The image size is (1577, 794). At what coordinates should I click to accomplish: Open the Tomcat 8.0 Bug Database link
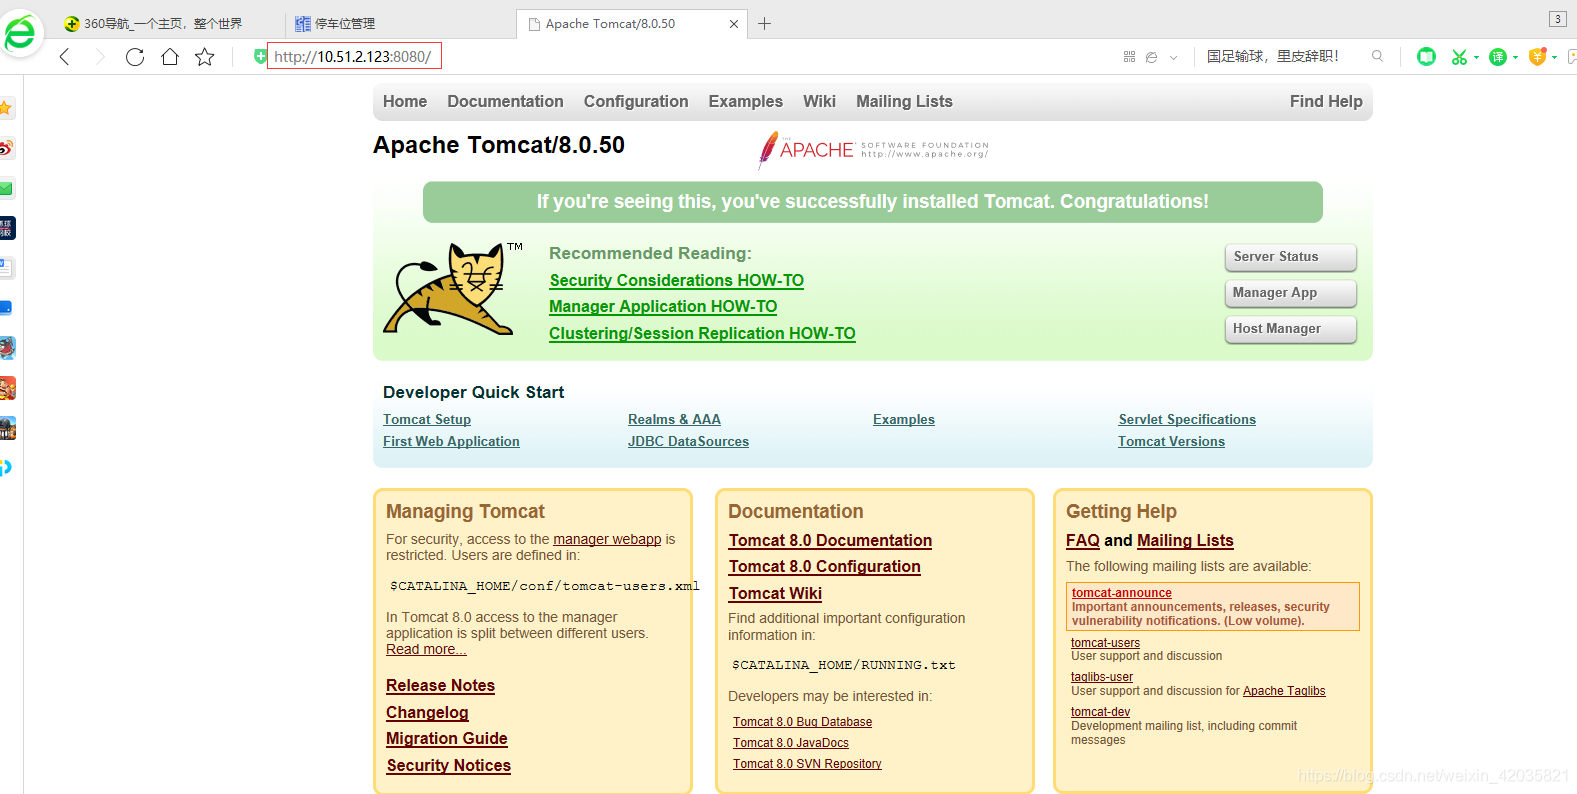(802, 722)
